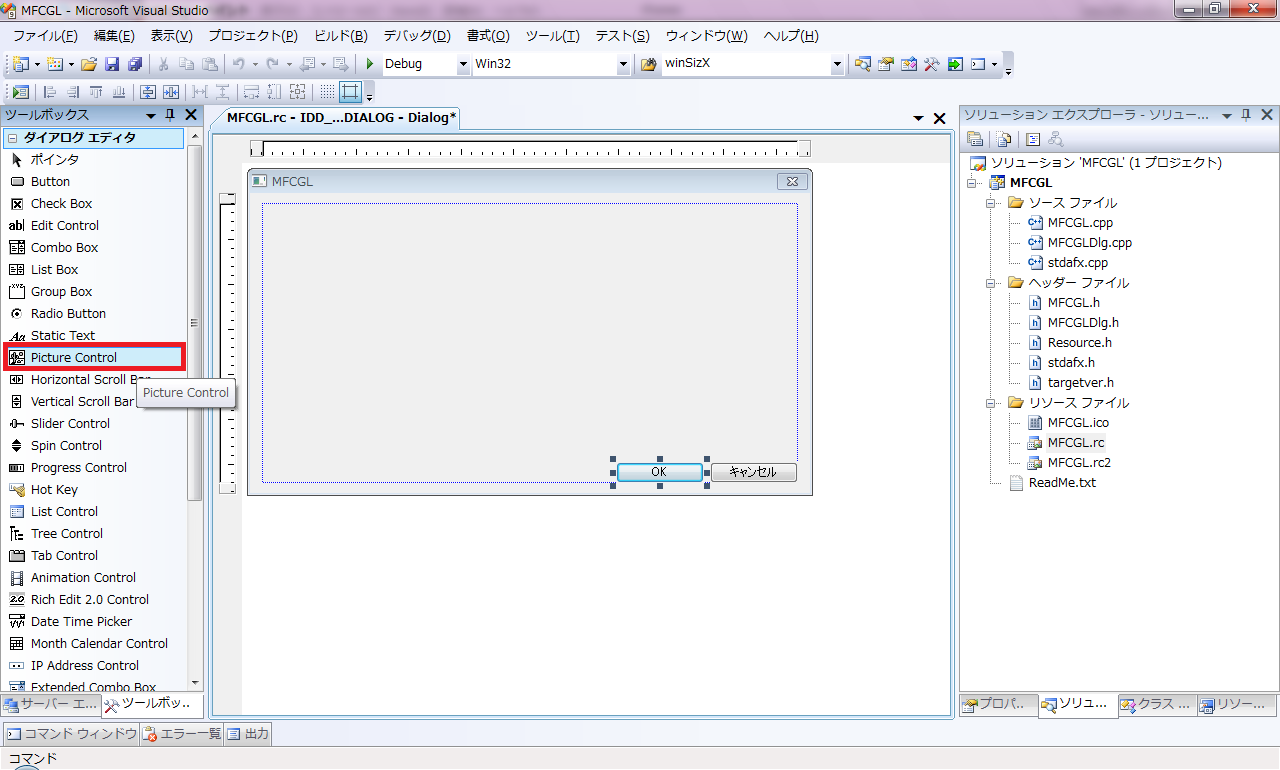1280x770 pixels.
Task: Click the OK button on the MFCGL dialog
Action: [660, 471]
